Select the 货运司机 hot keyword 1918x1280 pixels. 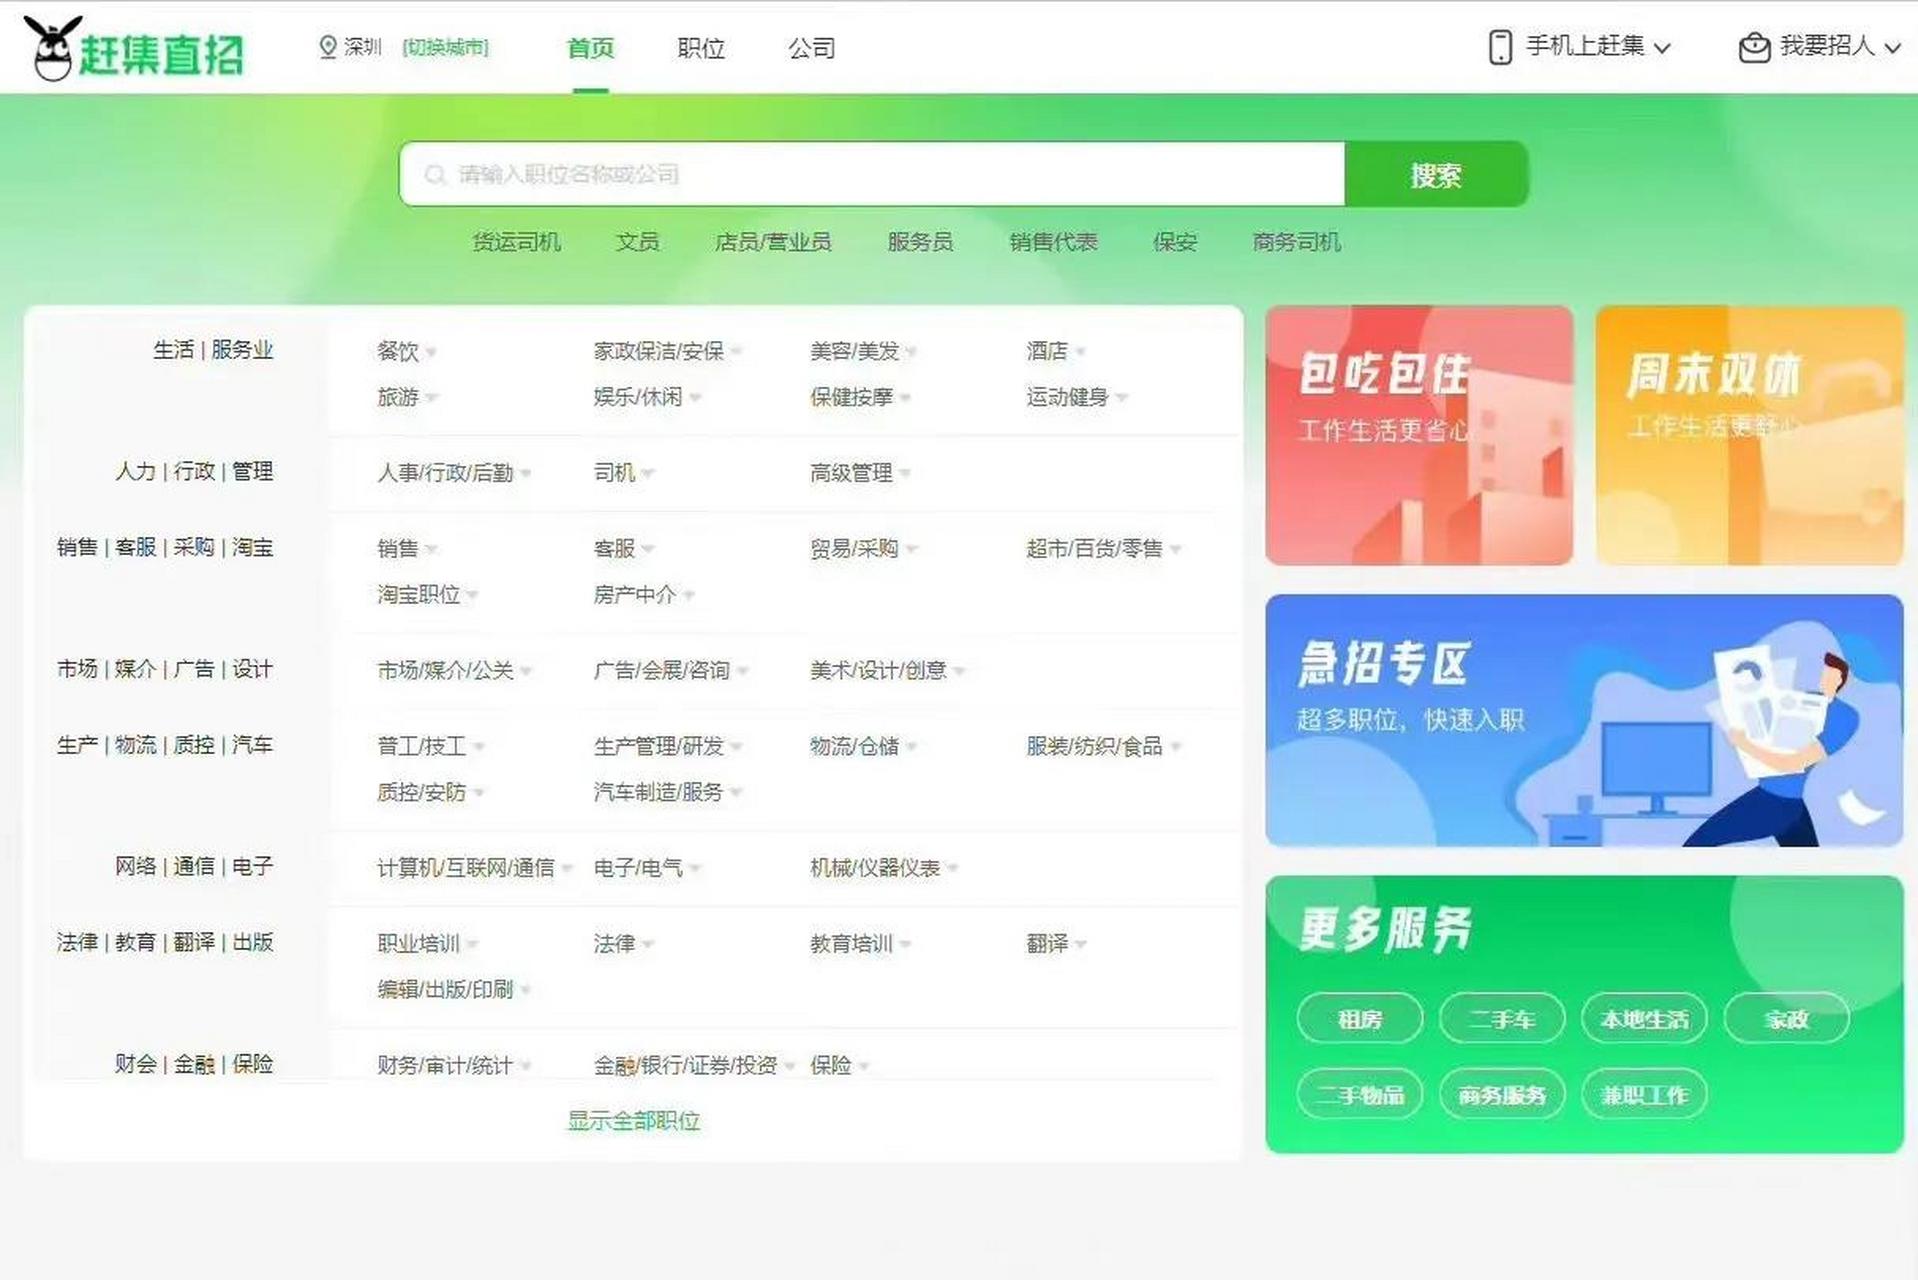coord(516,242)
